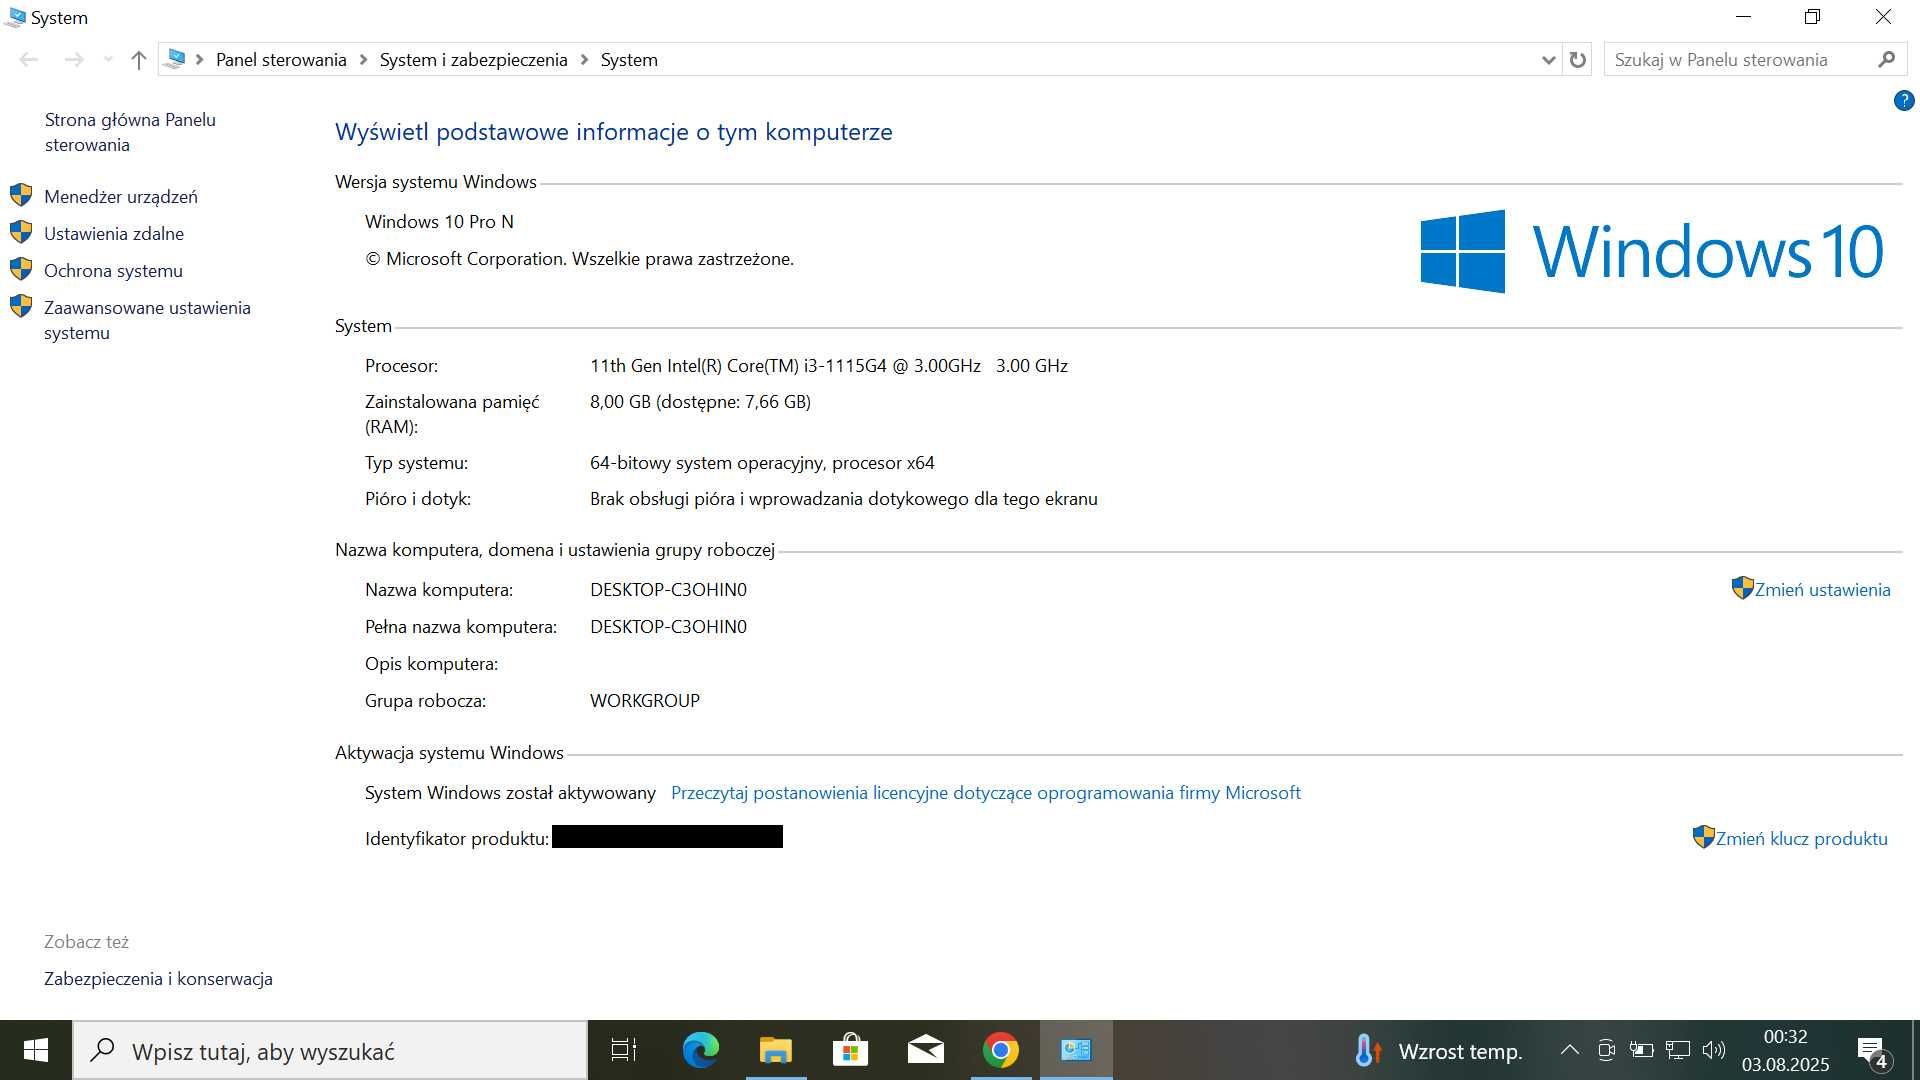The width and height of the screenshot is (1920, 1080).
Task: Show hidden tray icons chevron
Action: (x=1570, y=1050)
